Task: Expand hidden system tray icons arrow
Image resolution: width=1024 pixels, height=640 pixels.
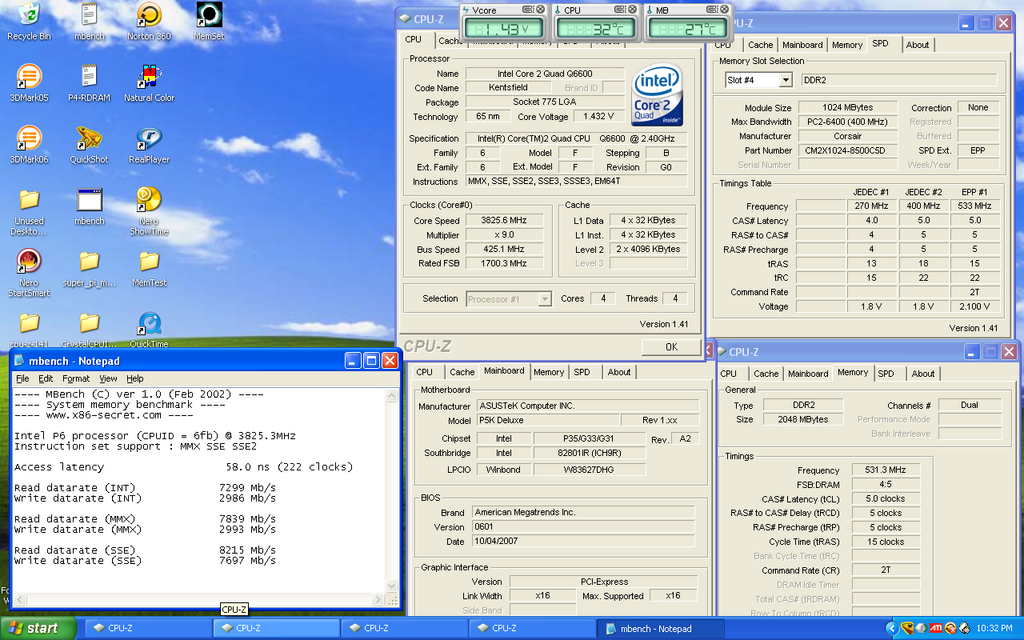Action: 892,628
